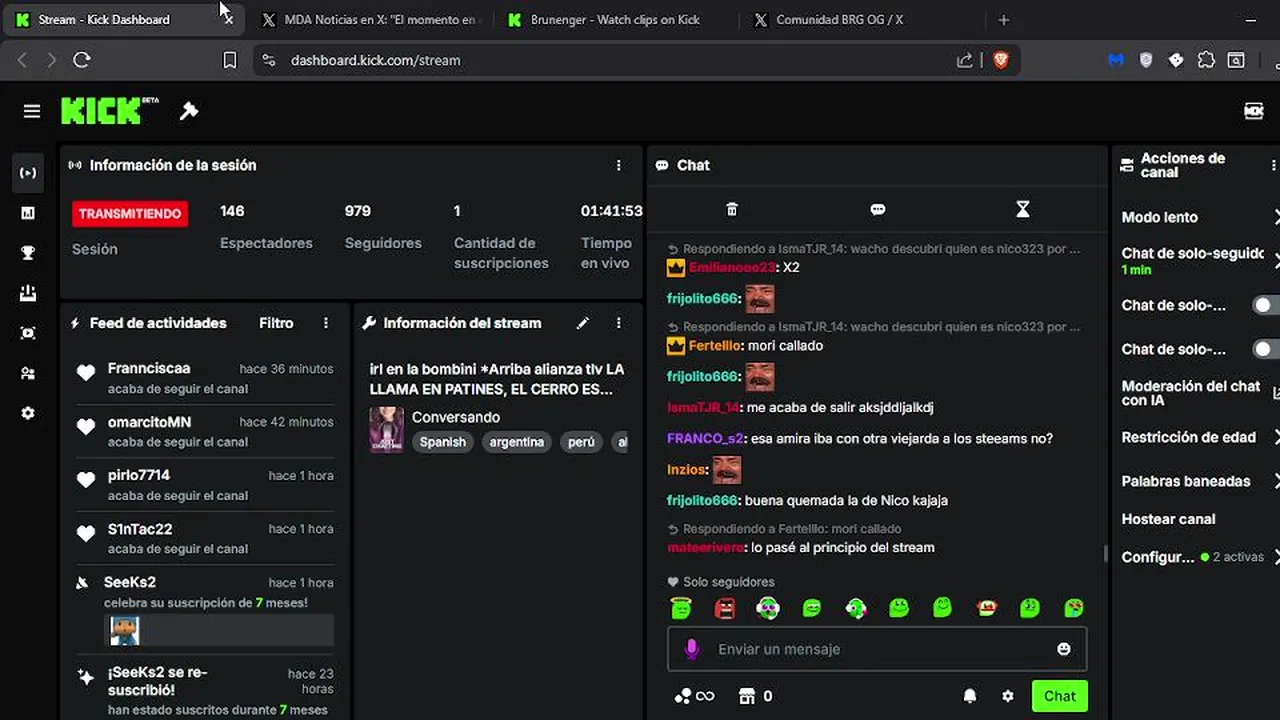Click the Brave Shields lion icon
This screenshot has width=1280, height=720.
pos(1001,60)
